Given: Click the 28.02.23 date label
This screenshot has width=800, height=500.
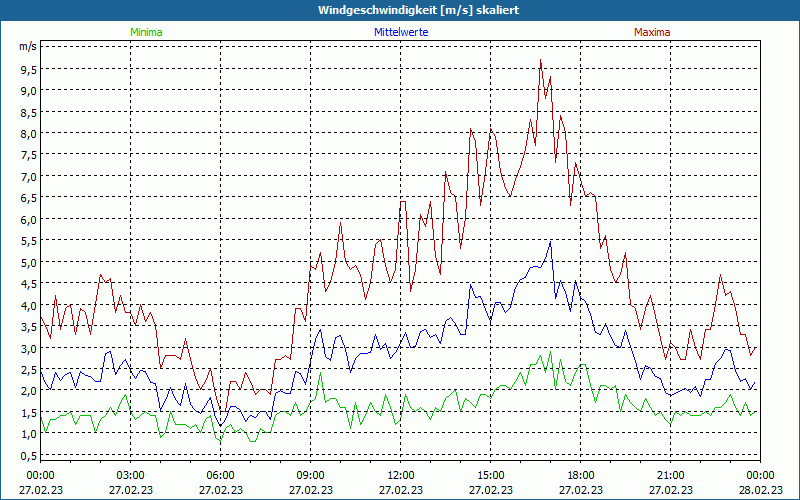Looking at the screenshot, I should coord(760,490).
